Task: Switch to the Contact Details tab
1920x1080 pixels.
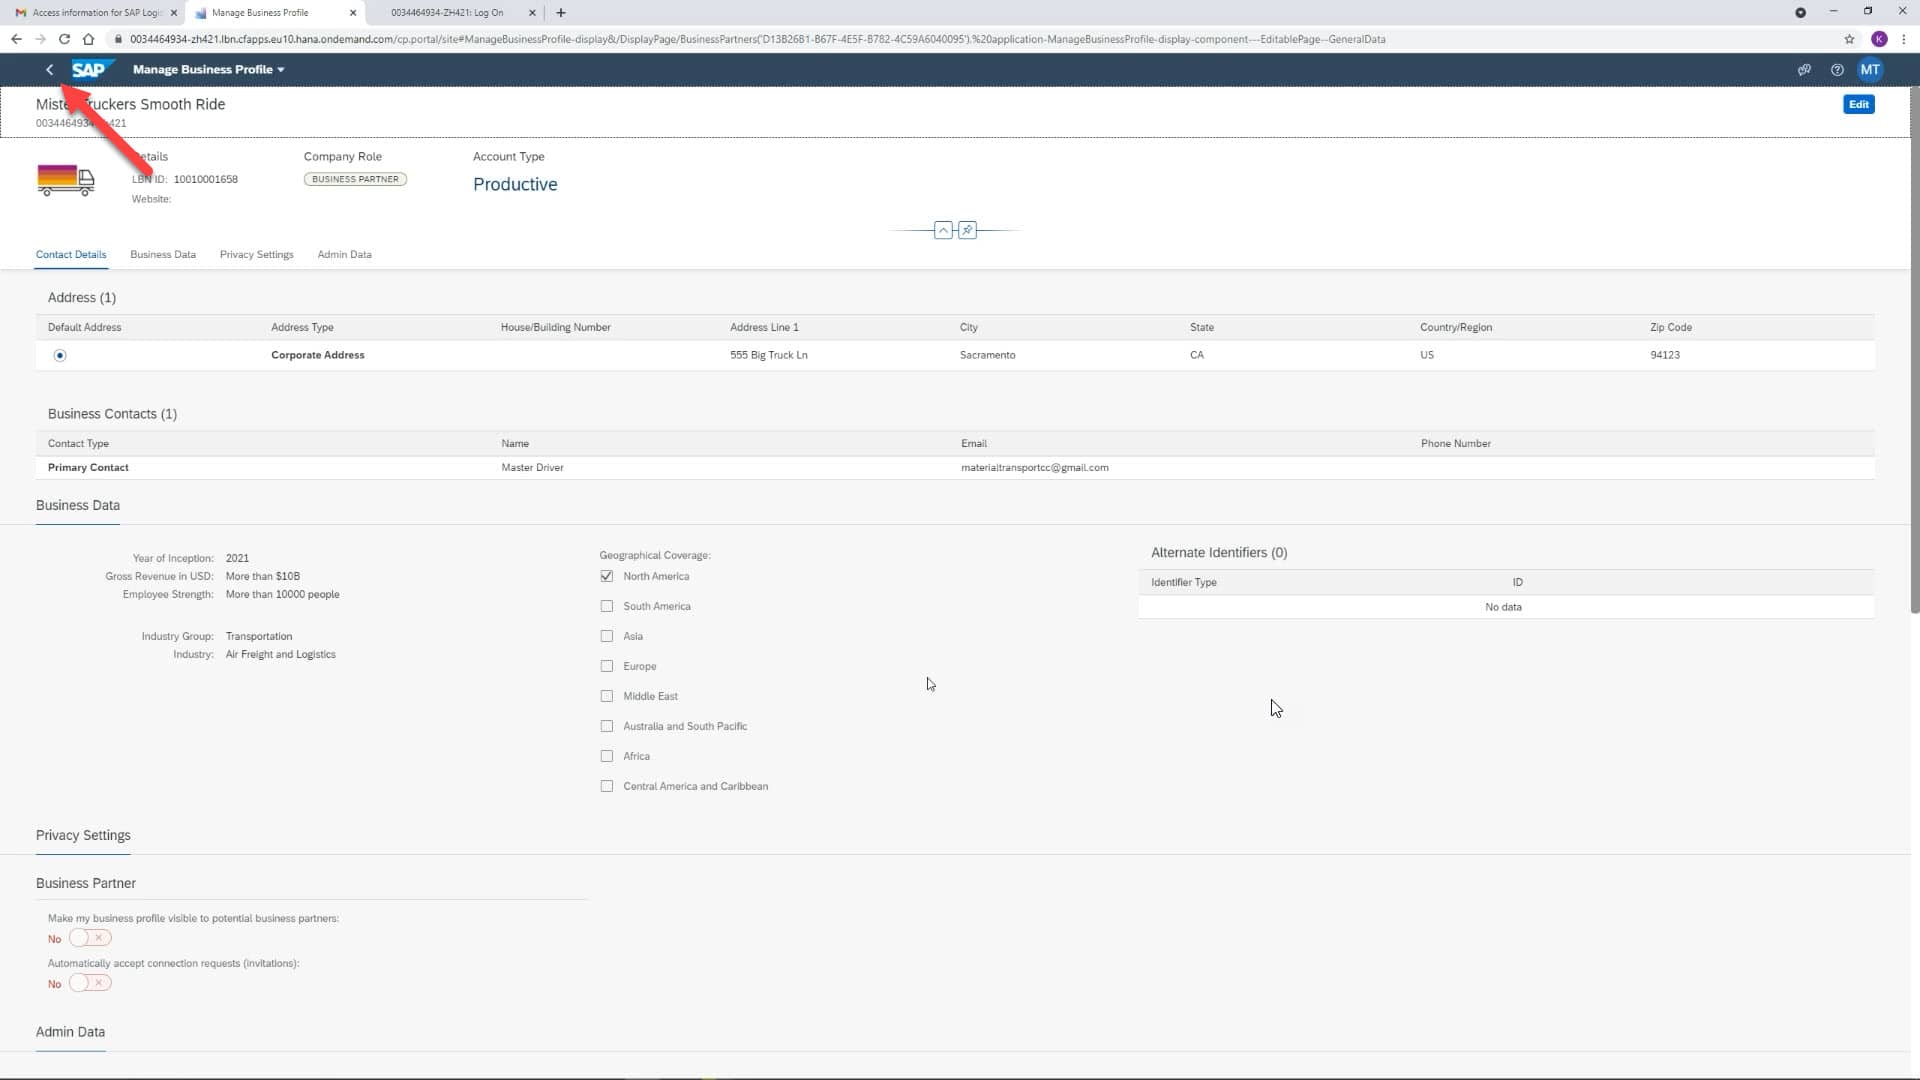Action: click(71, 255)
